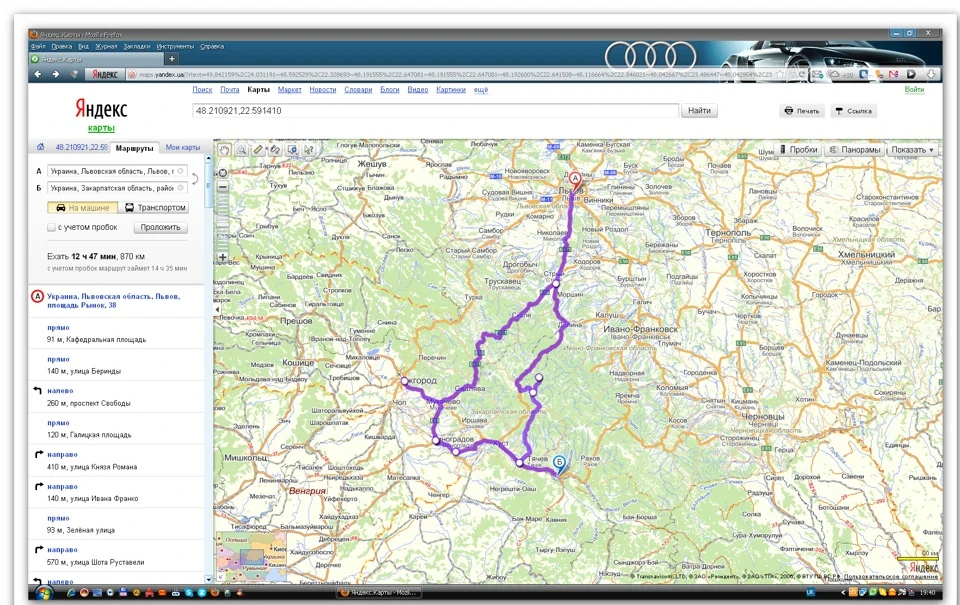Click the overview mini-map thumbnail

pyautogui.click(x=250, y=557)
